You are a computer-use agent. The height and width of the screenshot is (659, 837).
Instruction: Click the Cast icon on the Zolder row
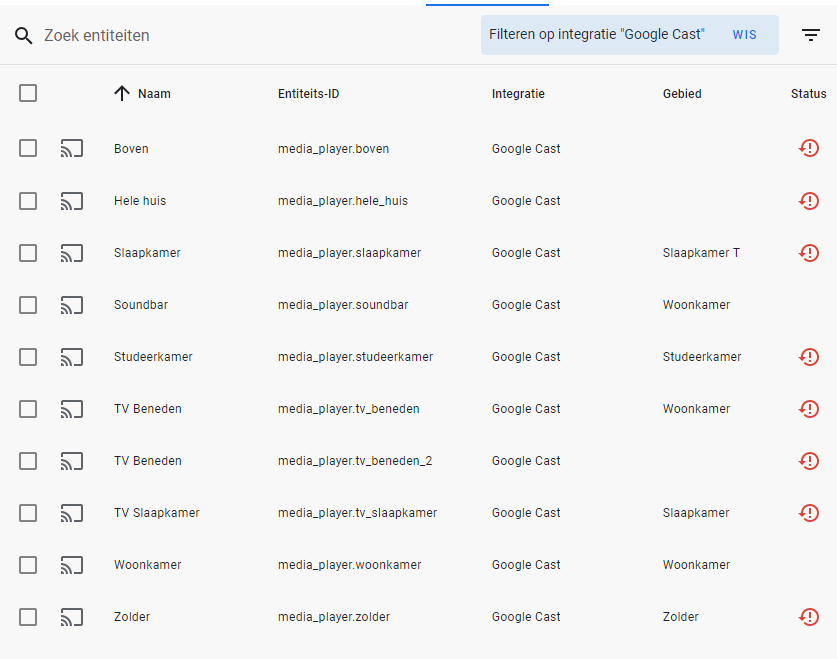tap(71, 617)
